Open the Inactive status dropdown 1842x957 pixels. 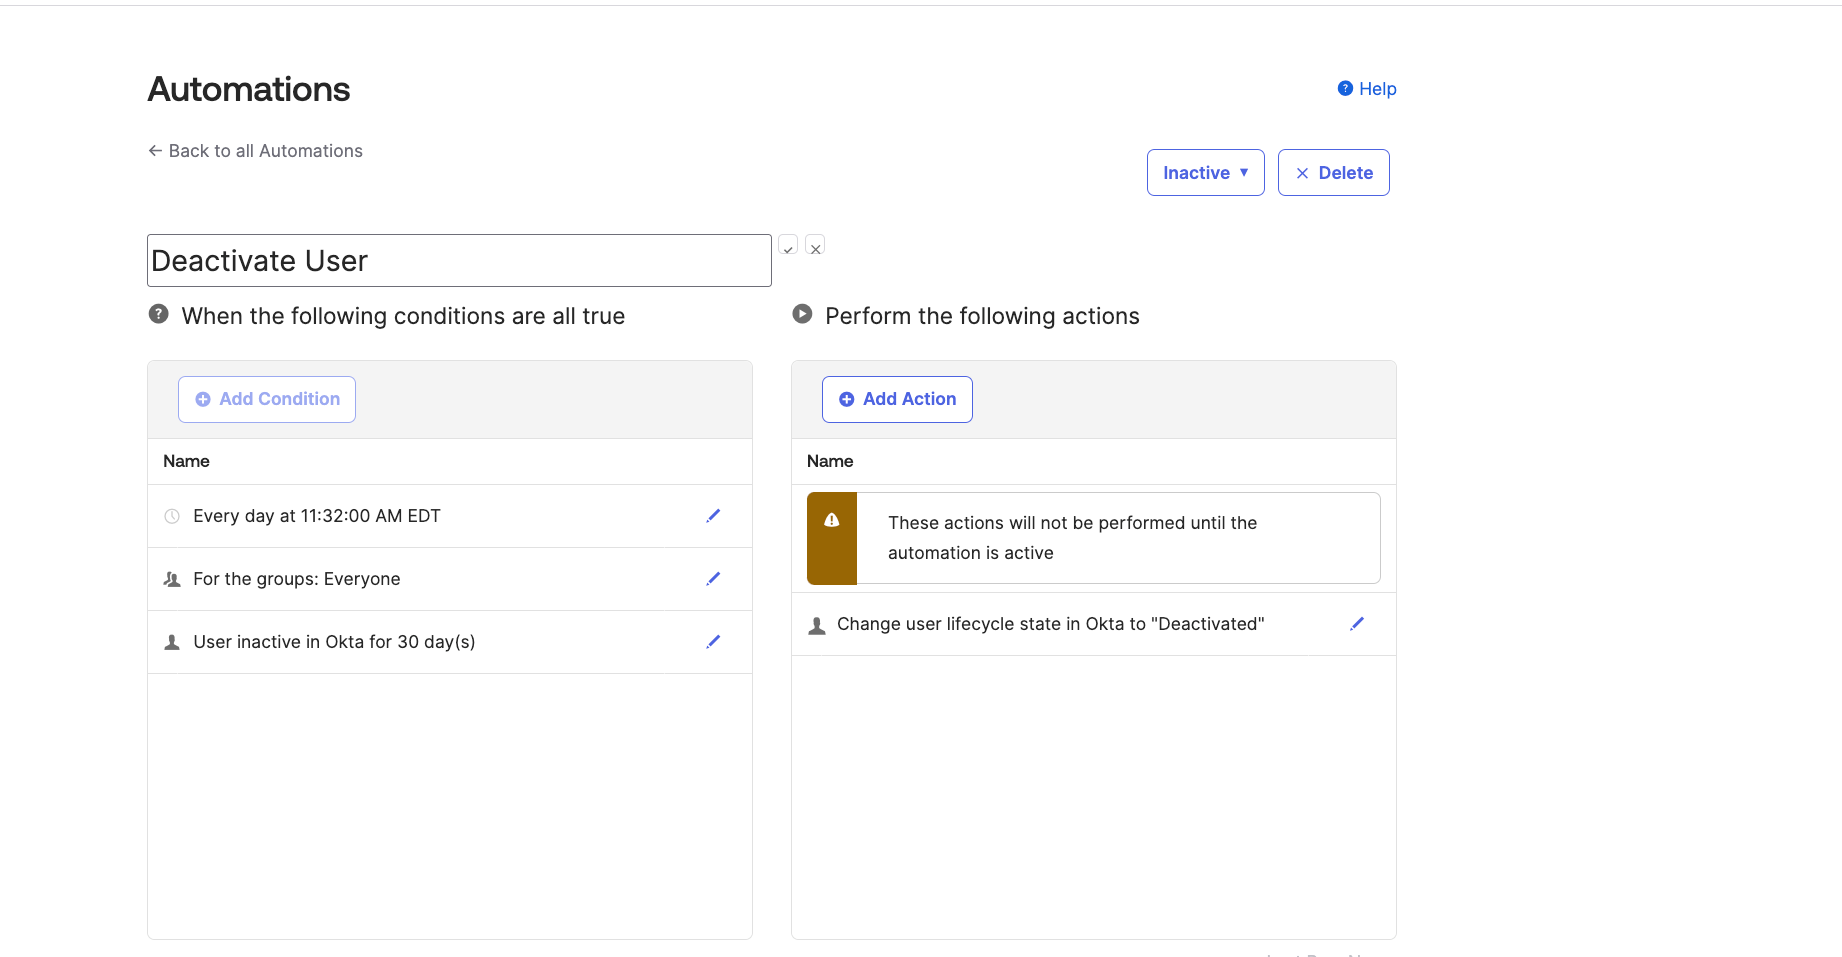coord(1205,172)
